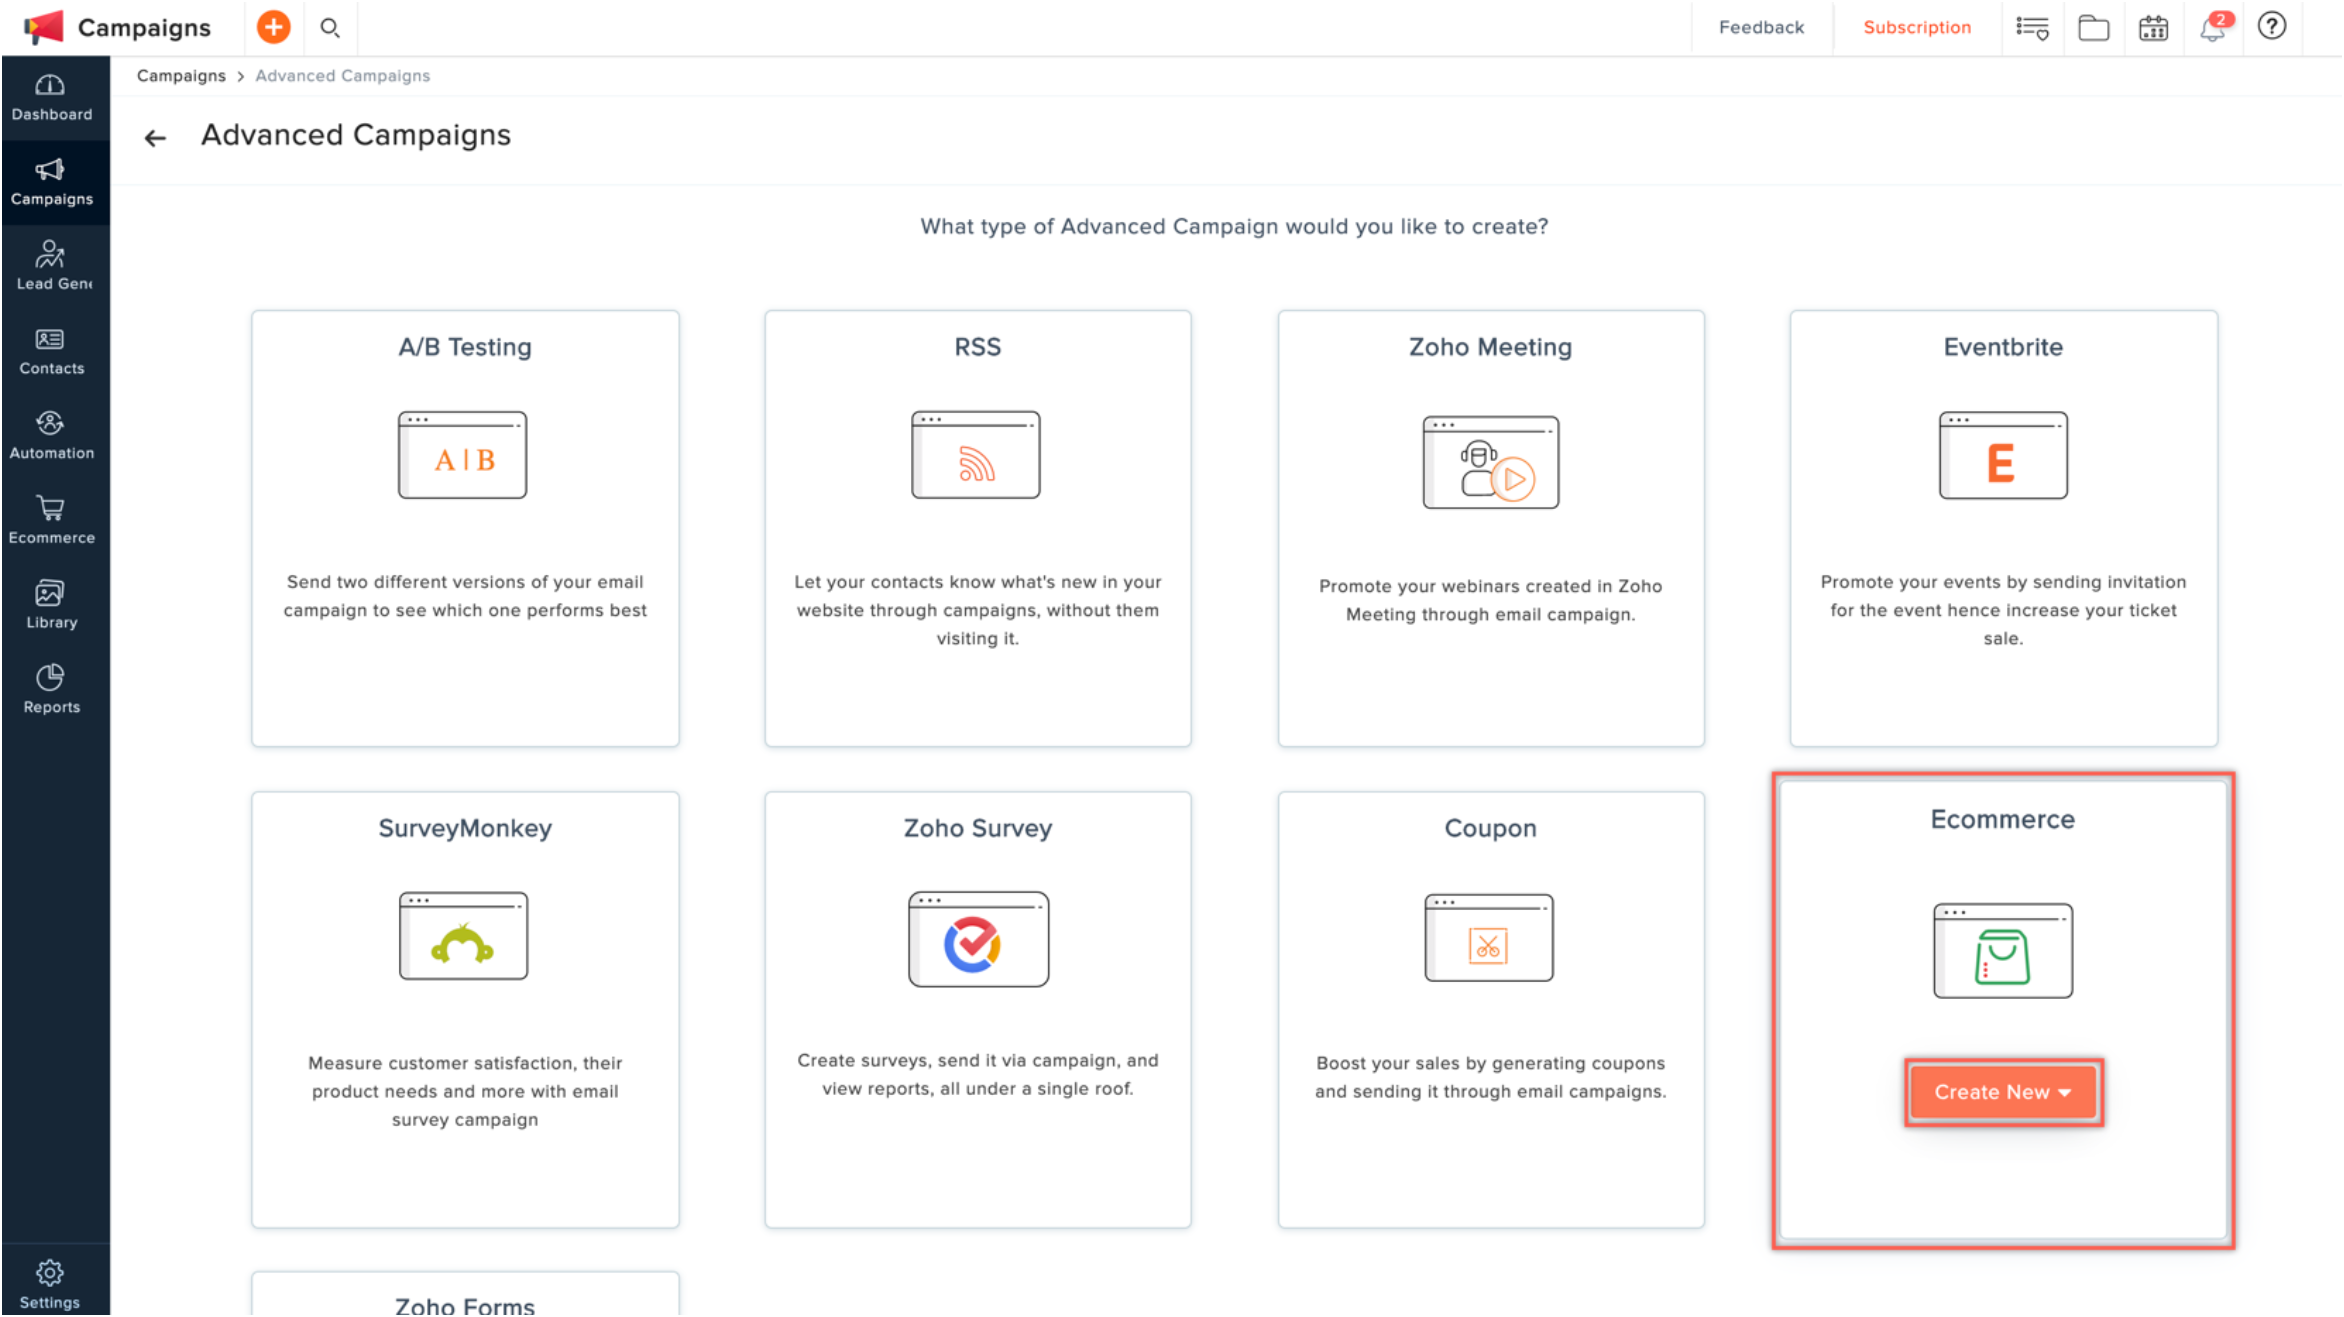
Task: Click the orange plus create icon
Action: coord(273,27)
